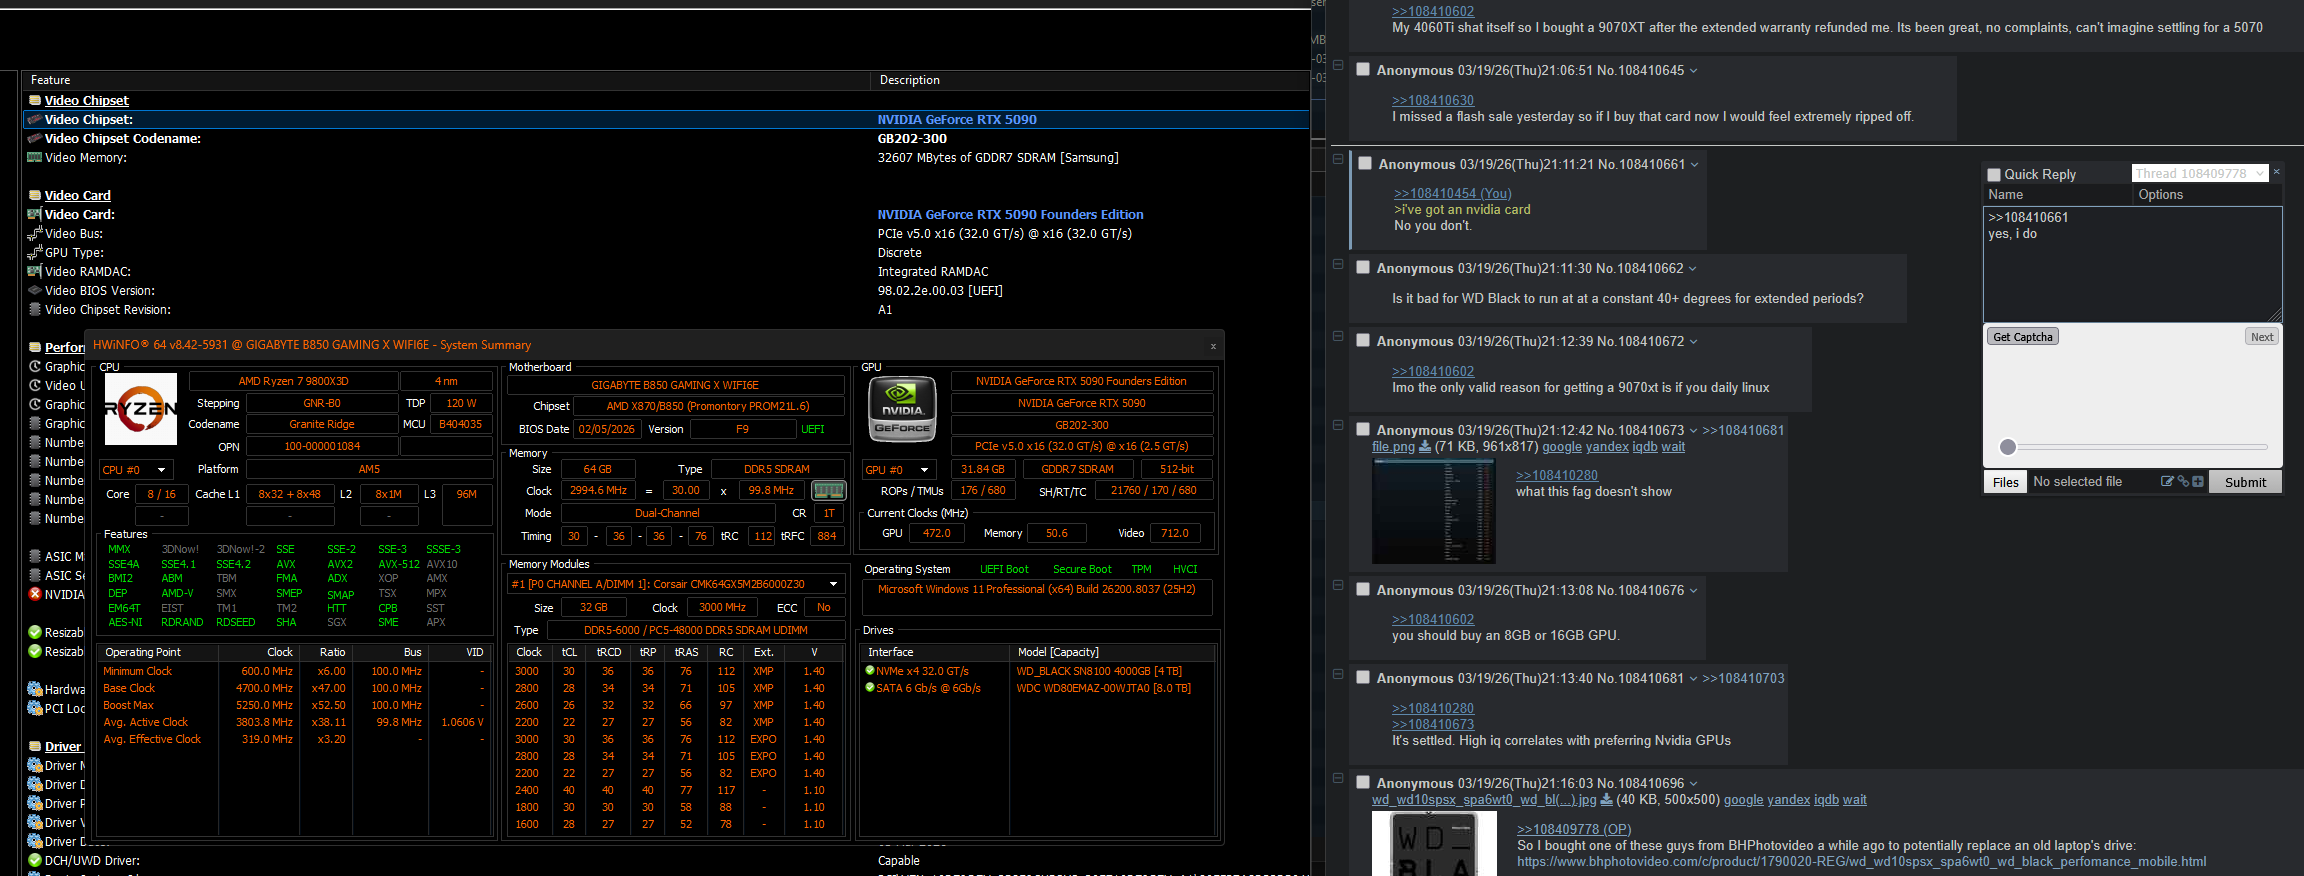
Task: Click the >>108410454 (You) quote link
Action: click(1453, 193)
